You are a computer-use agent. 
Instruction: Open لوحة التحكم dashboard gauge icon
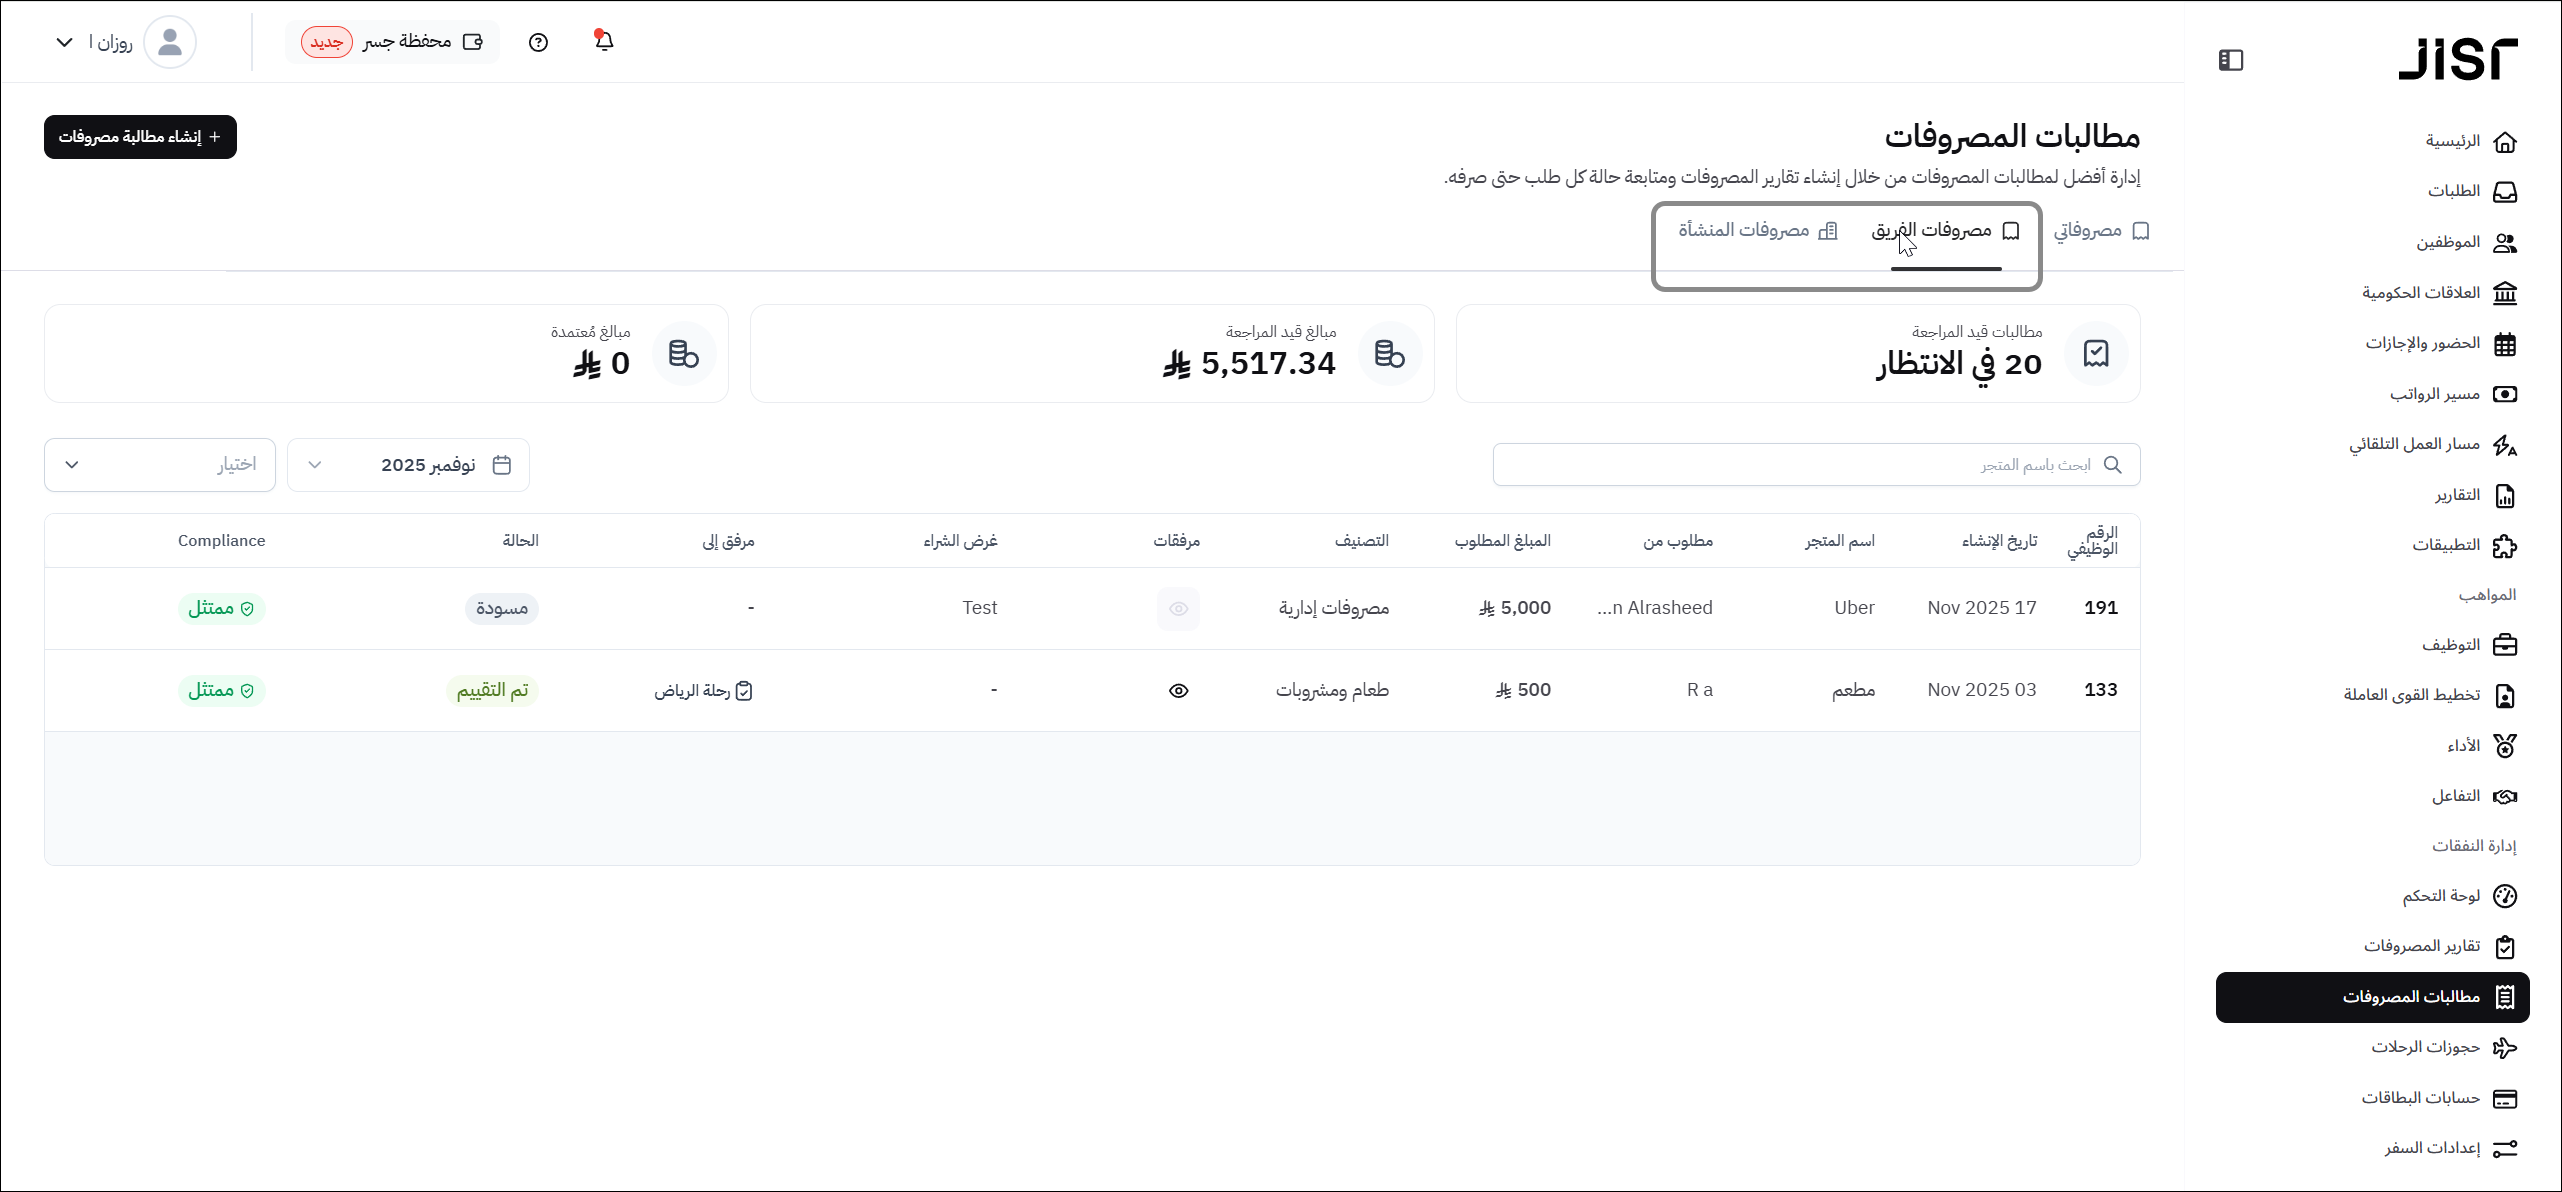[x=2504, y=896]
